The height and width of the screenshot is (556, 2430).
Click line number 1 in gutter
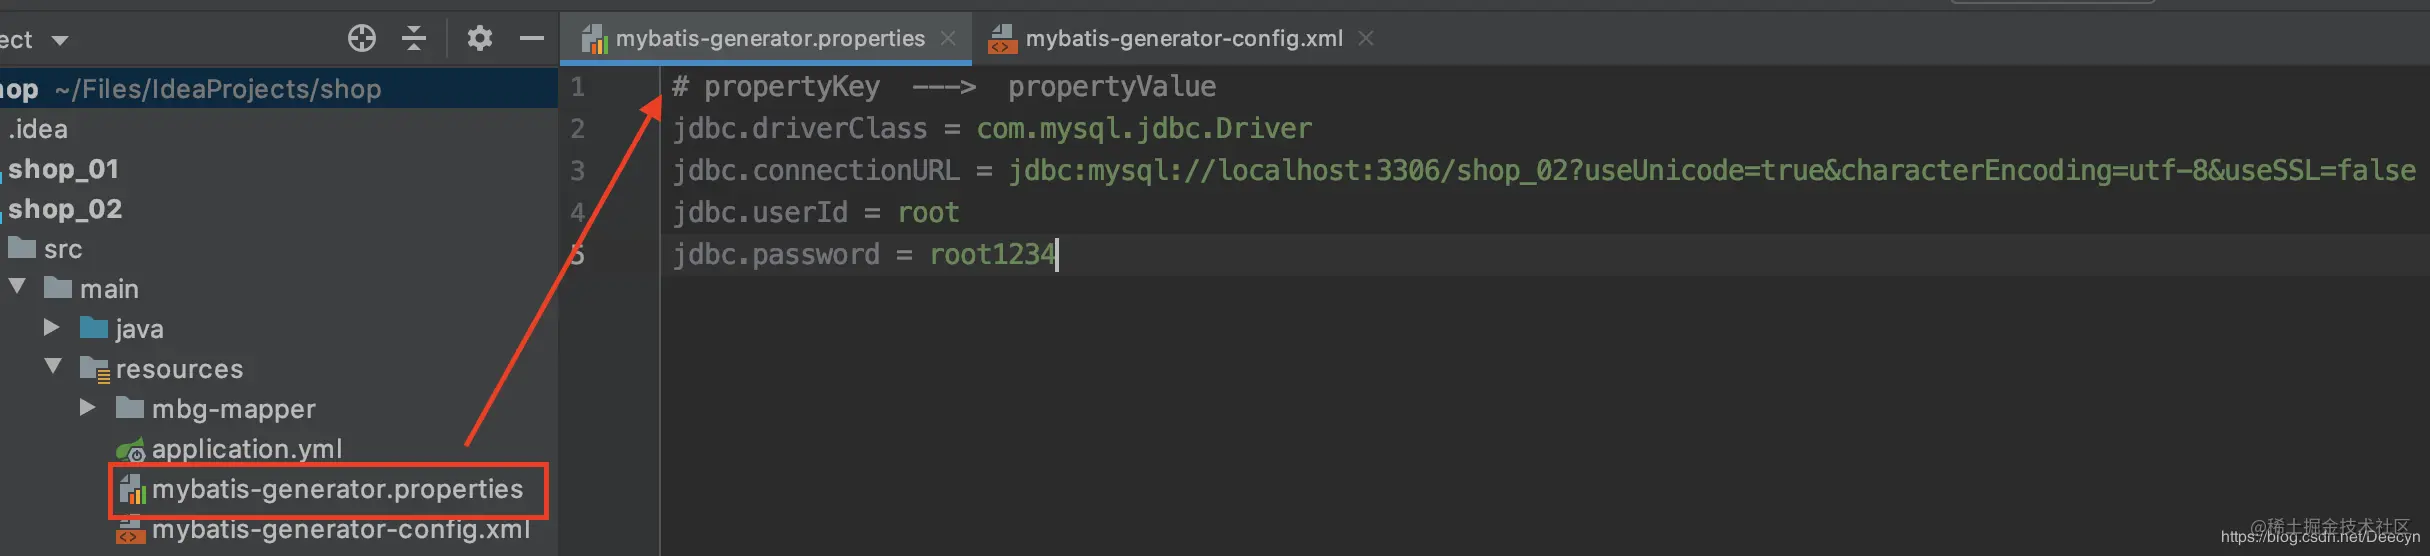tap(578, 87)
